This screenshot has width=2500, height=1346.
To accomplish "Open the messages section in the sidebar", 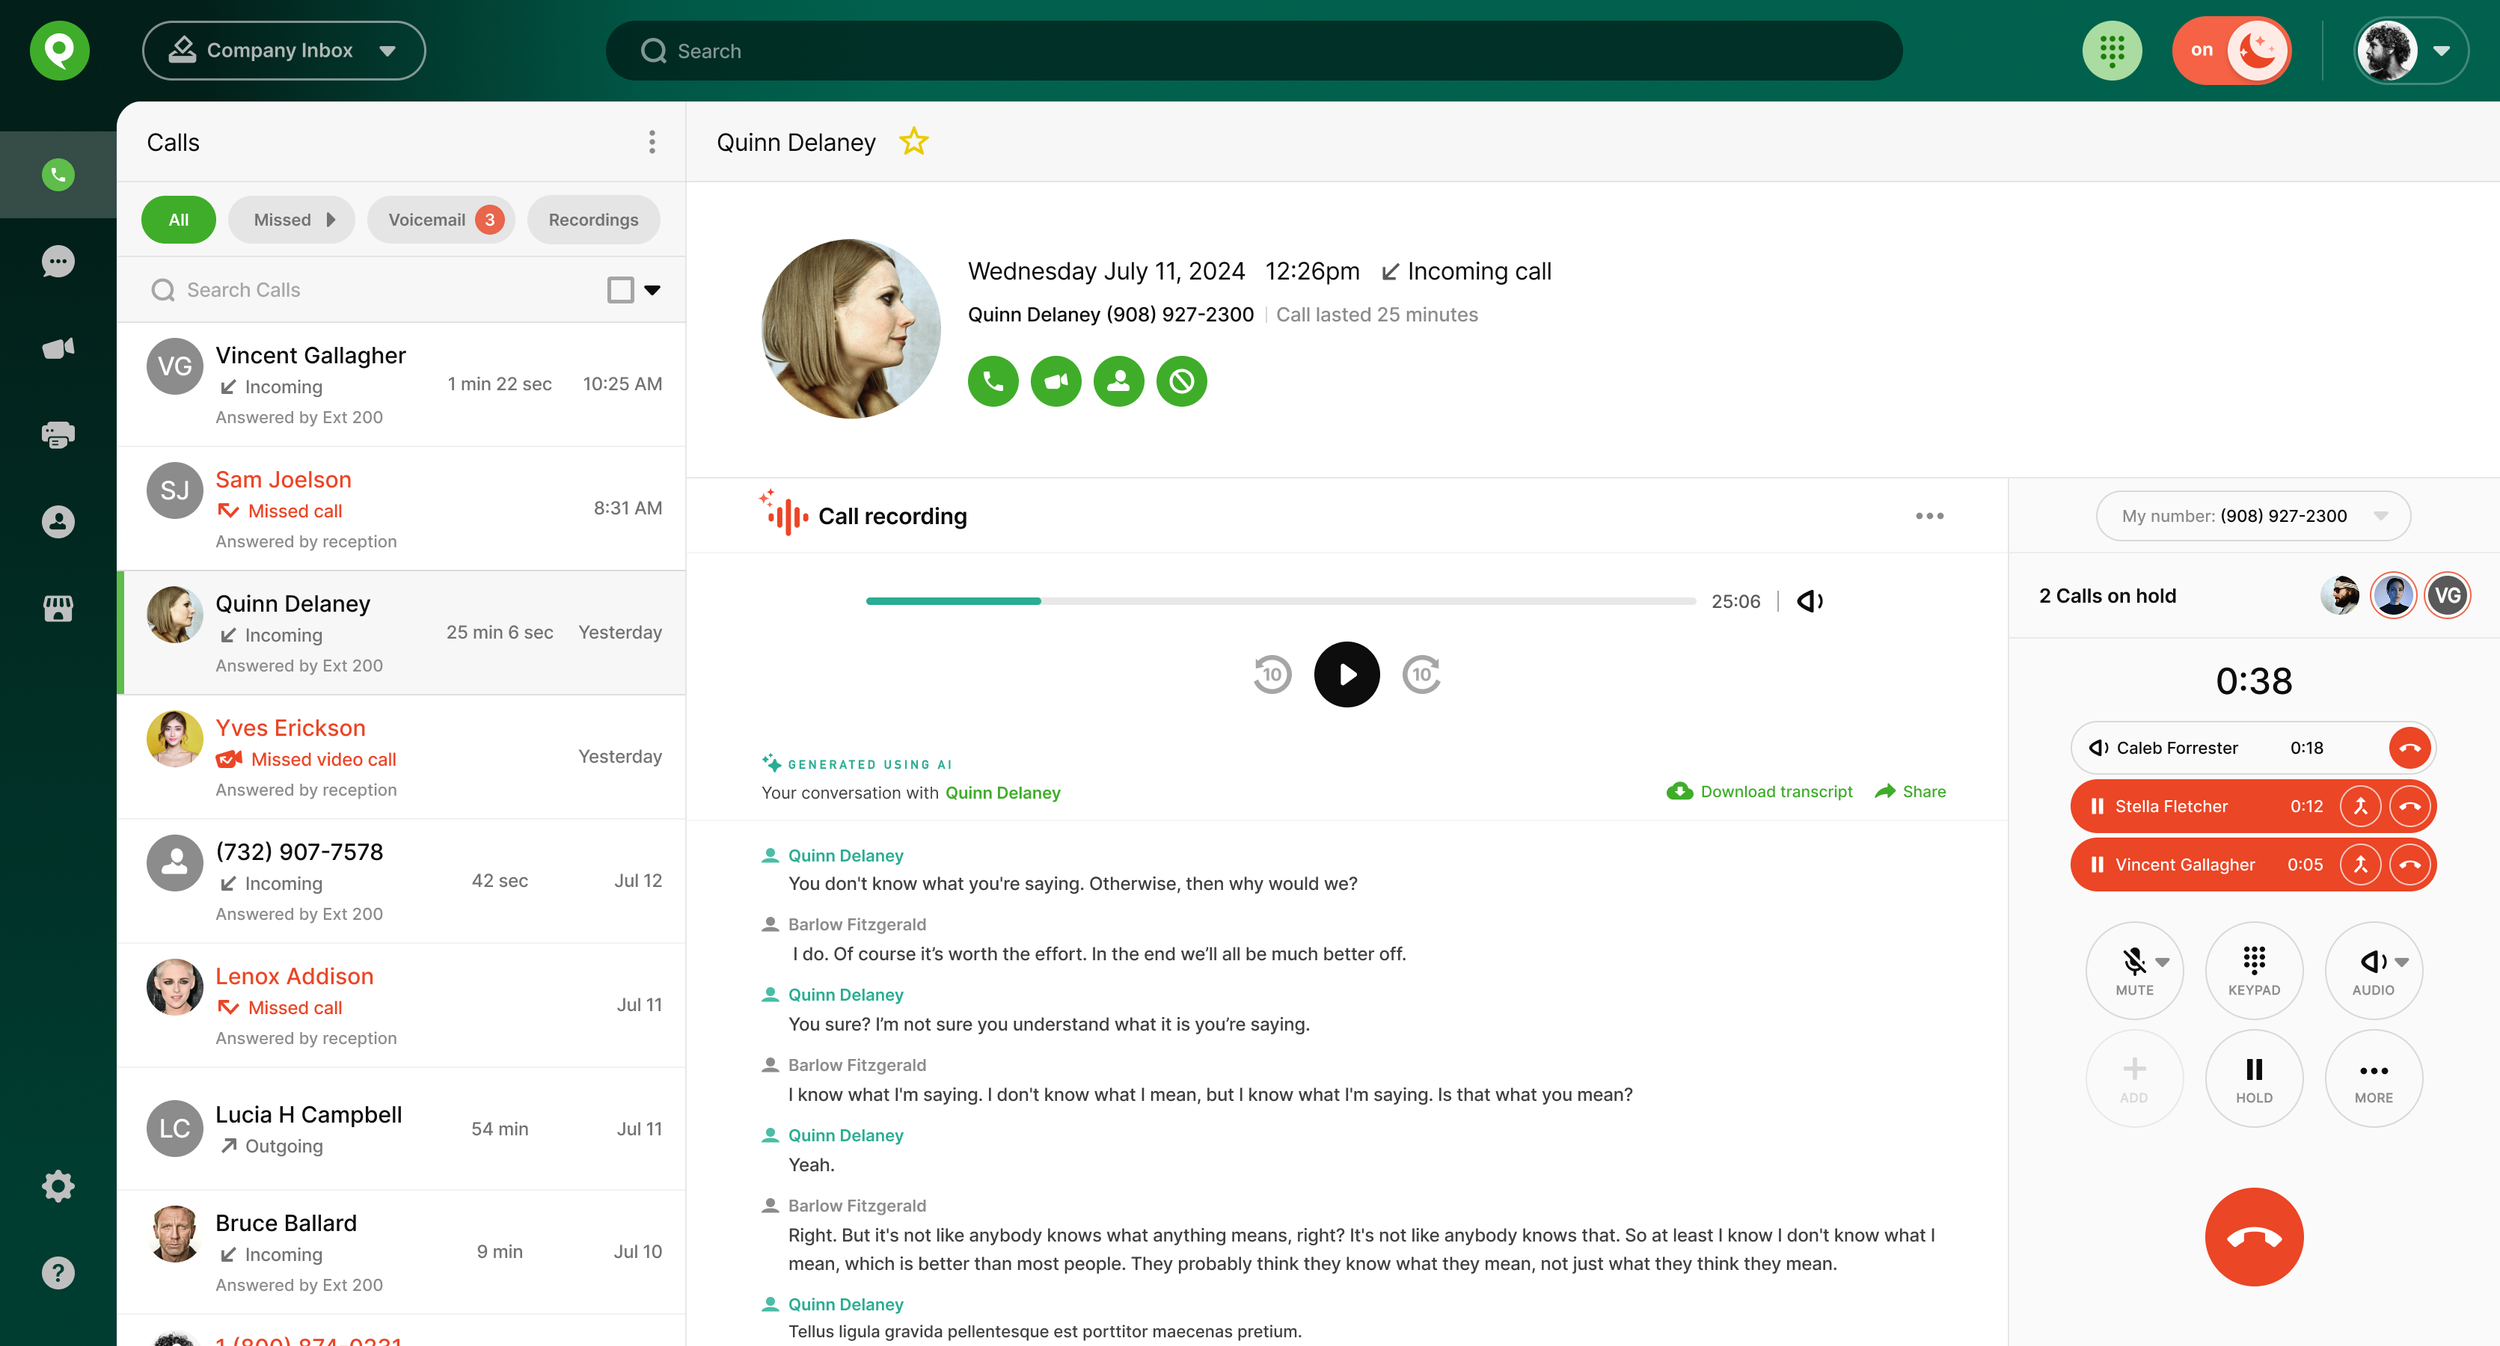I will (x=57, y=261).
